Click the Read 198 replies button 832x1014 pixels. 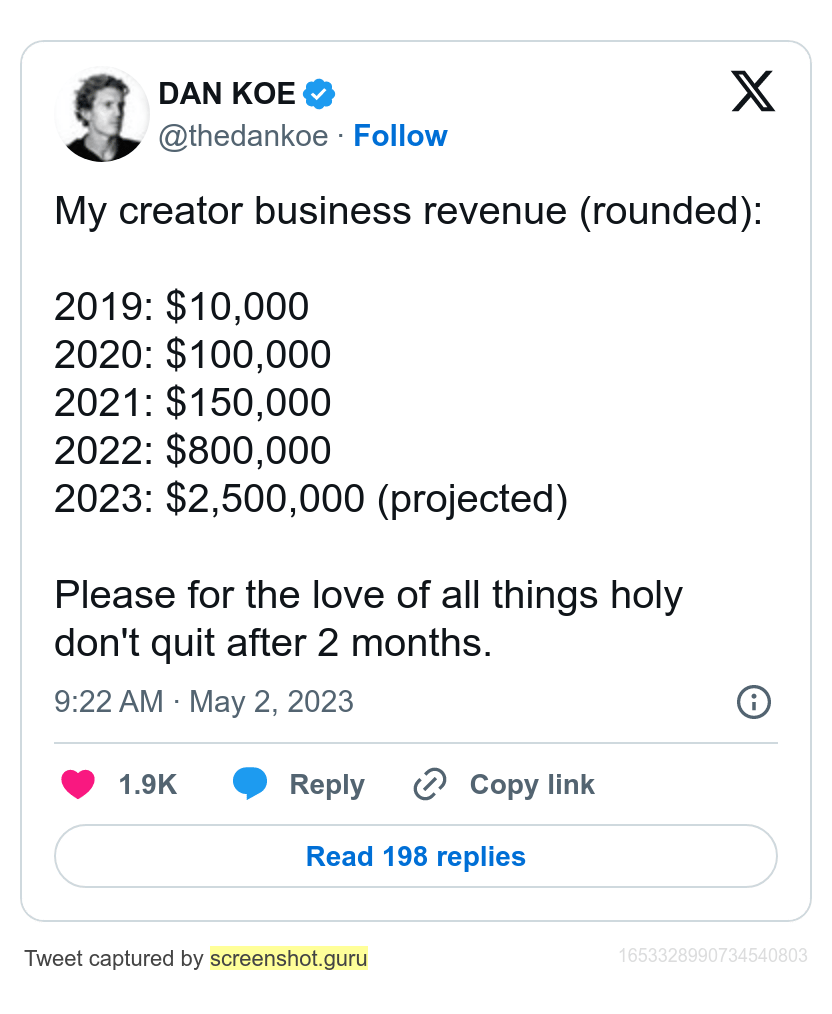416,856
